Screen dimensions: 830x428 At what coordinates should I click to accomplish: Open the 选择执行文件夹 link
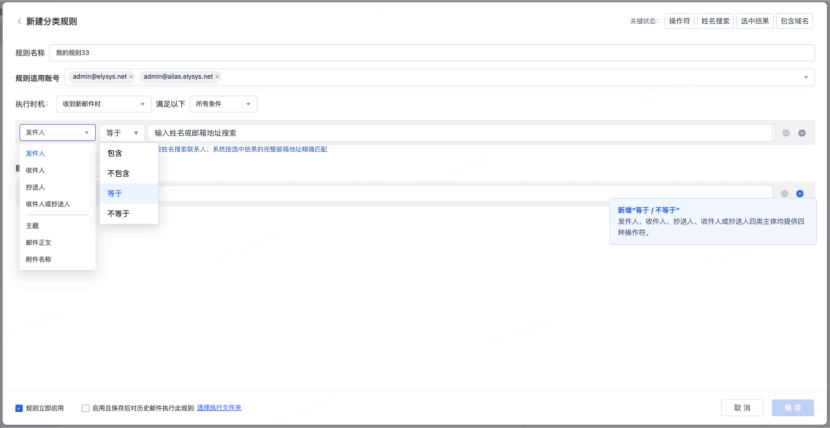220,408
